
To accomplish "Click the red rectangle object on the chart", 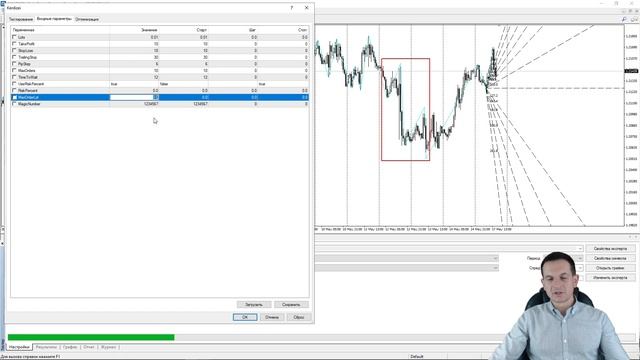I will [405, 109].
